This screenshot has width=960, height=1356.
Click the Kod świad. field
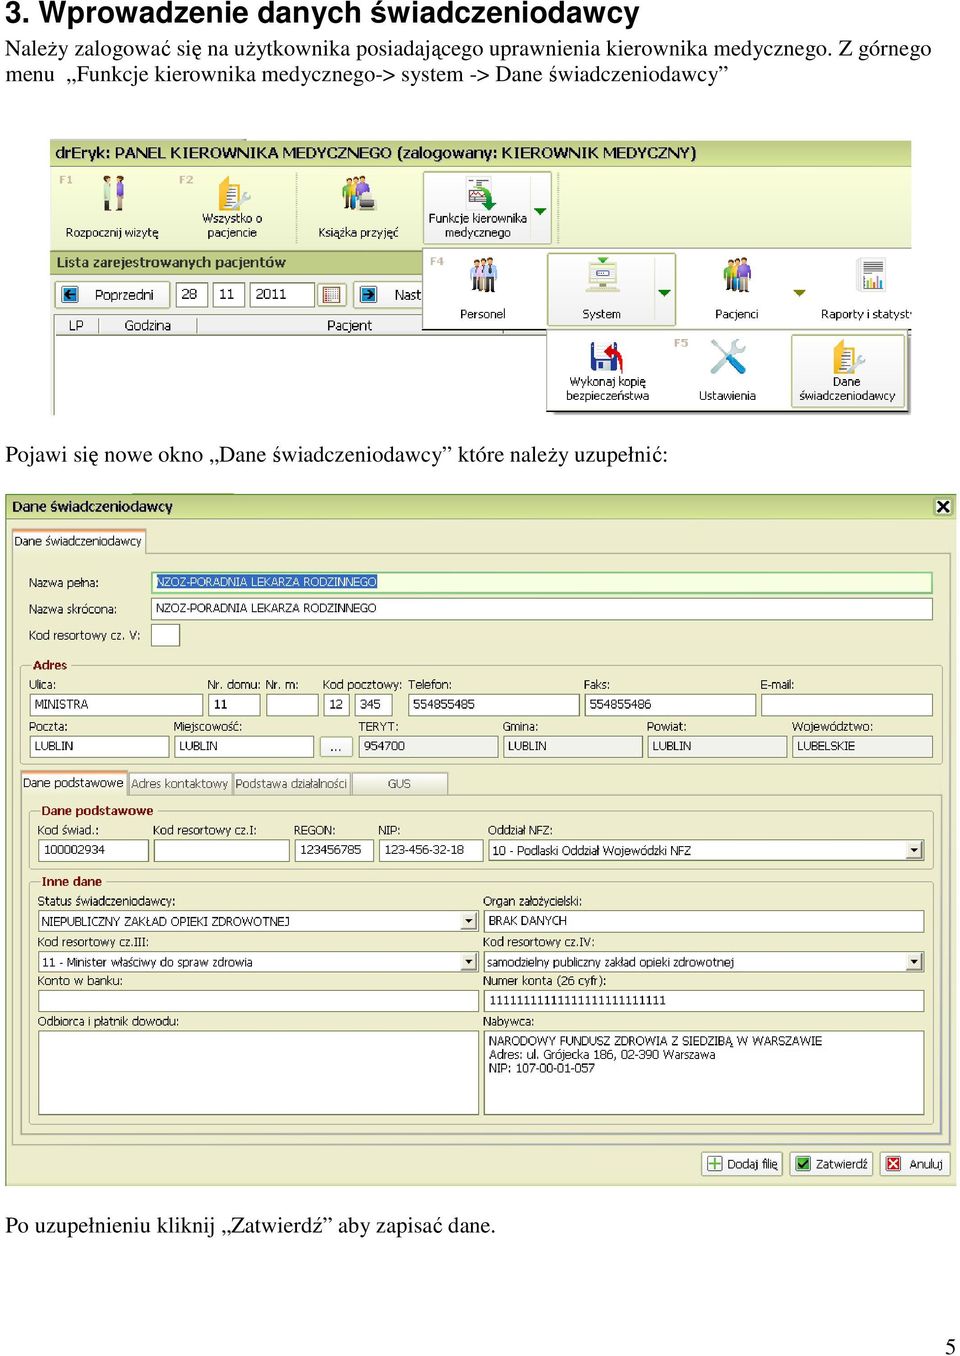point(93,850)
